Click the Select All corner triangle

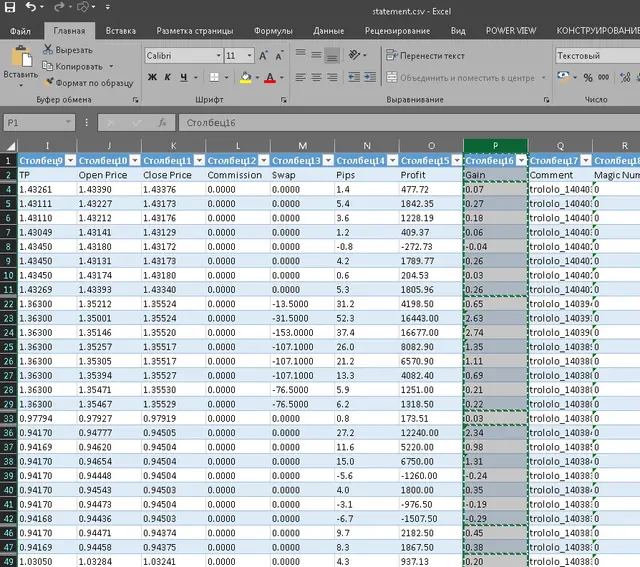coord(10,146)
